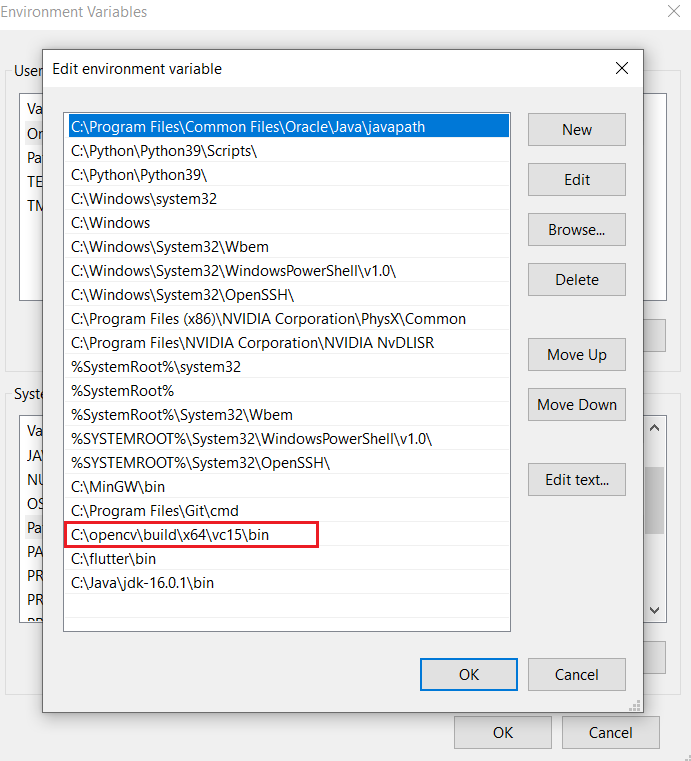This screenshot has width=691, height=761.
Task: Select the C:\flutter\bin path entry
Action: point(287,559)
